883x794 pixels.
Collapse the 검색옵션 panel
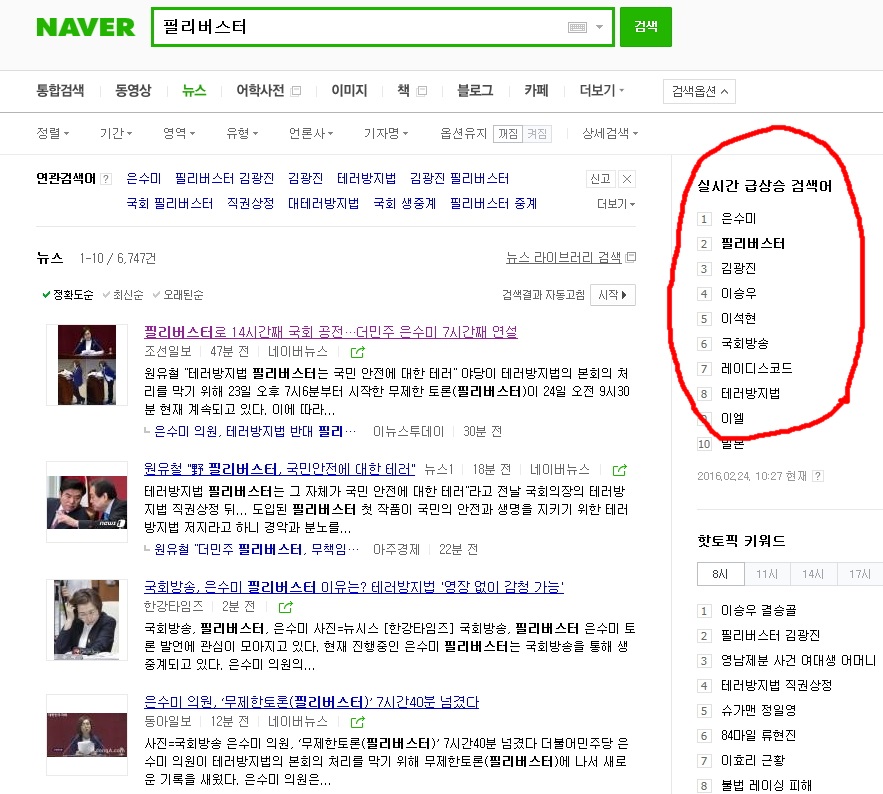(x=699, y=91)
